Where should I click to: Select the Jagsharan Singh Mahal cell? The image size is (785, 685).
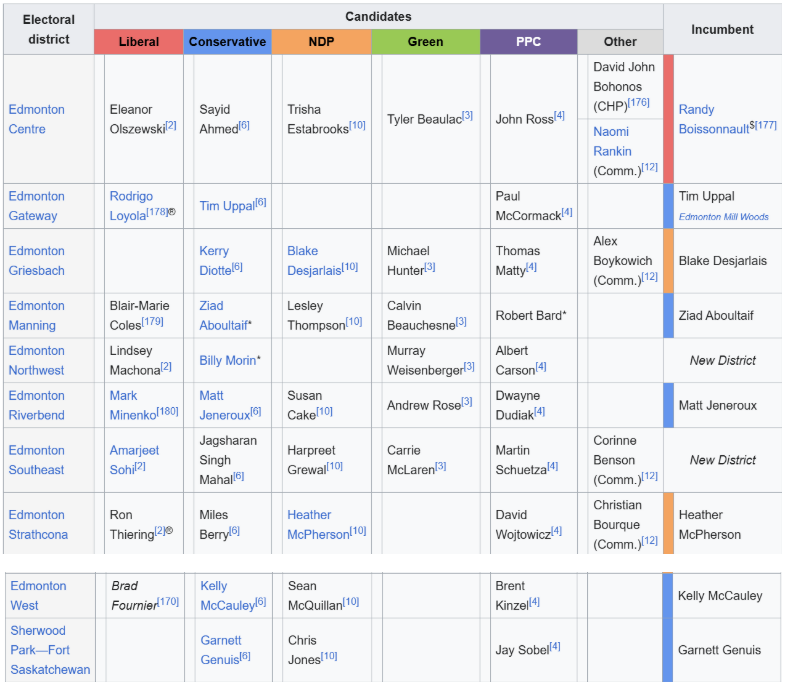point(232,460)
